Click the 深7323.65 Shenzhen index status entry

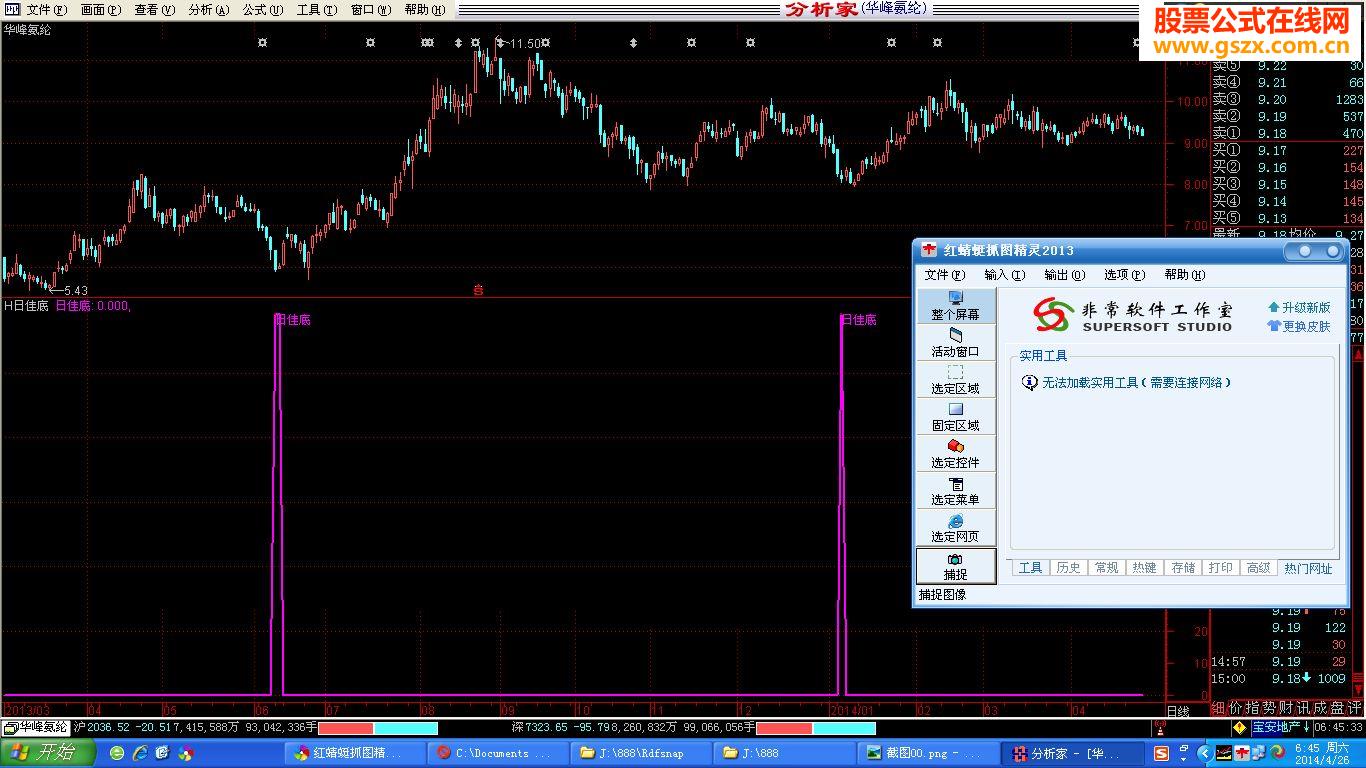(633, 727)
